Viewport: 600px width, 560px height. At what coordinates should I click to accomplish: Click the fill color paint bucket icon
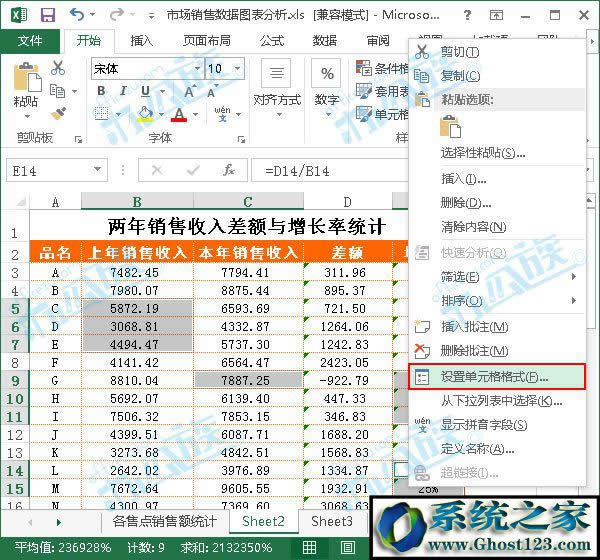[146, 114]
